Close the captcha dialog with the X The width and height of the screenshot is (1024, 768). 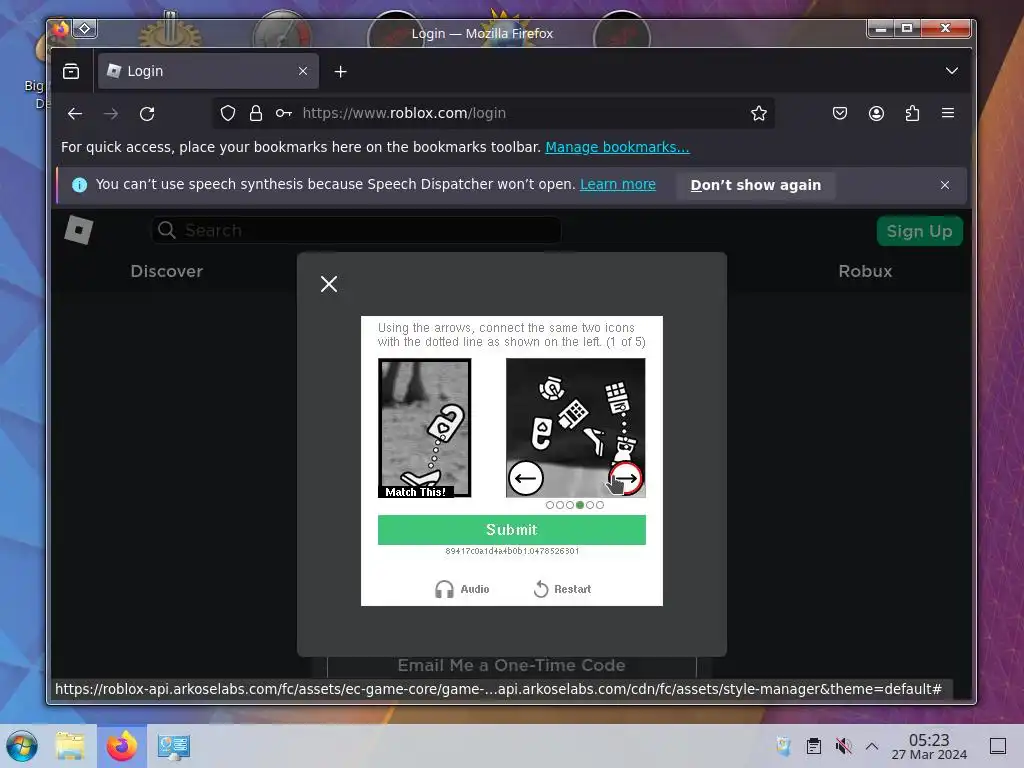329,284
